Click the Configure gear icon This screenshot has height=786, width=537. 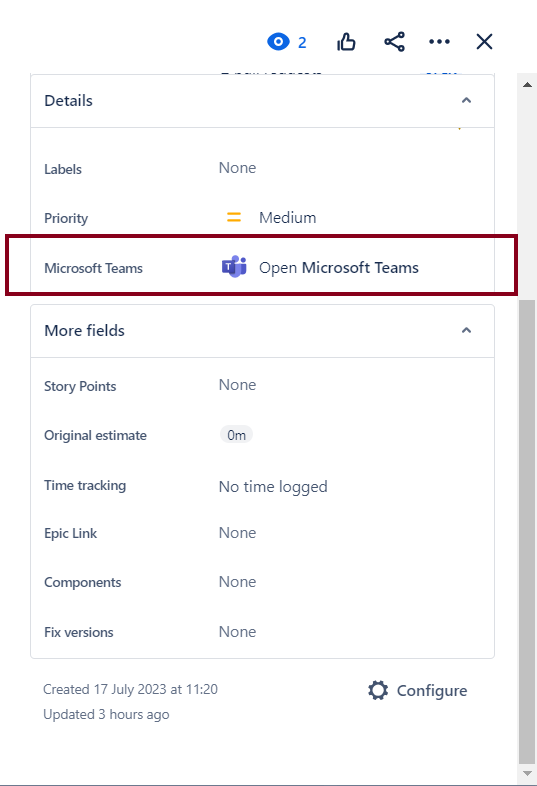378,690
